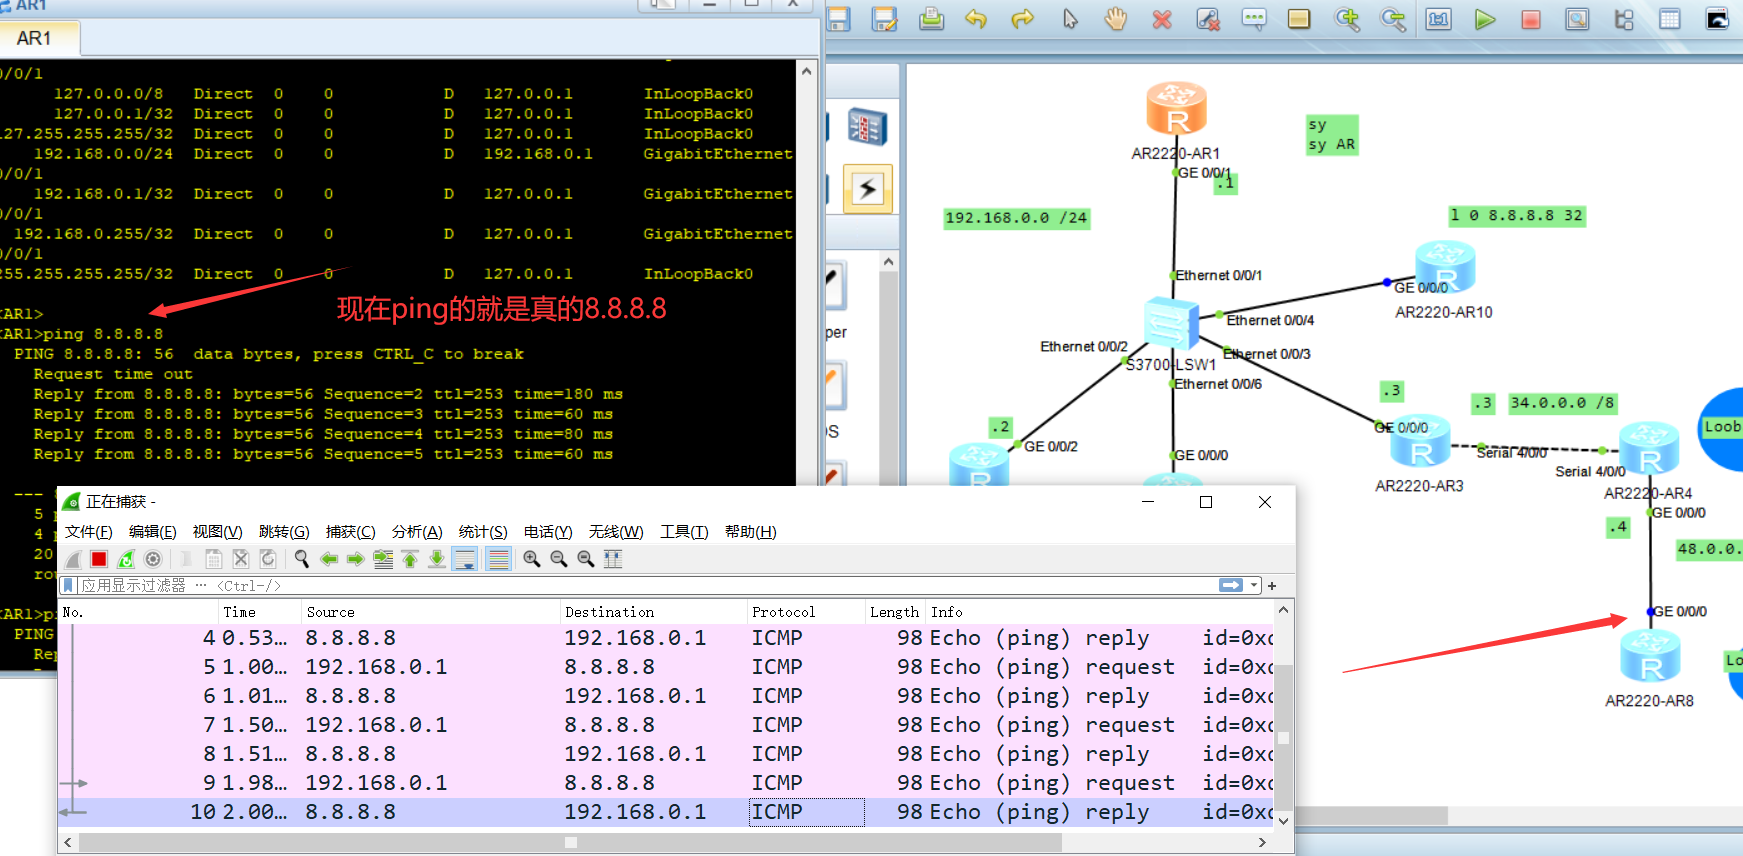The width and height of the screenshot is (1743, 856).
Task: Click the AR1 terminal scroll-up arrow
Action: (806, 72)
